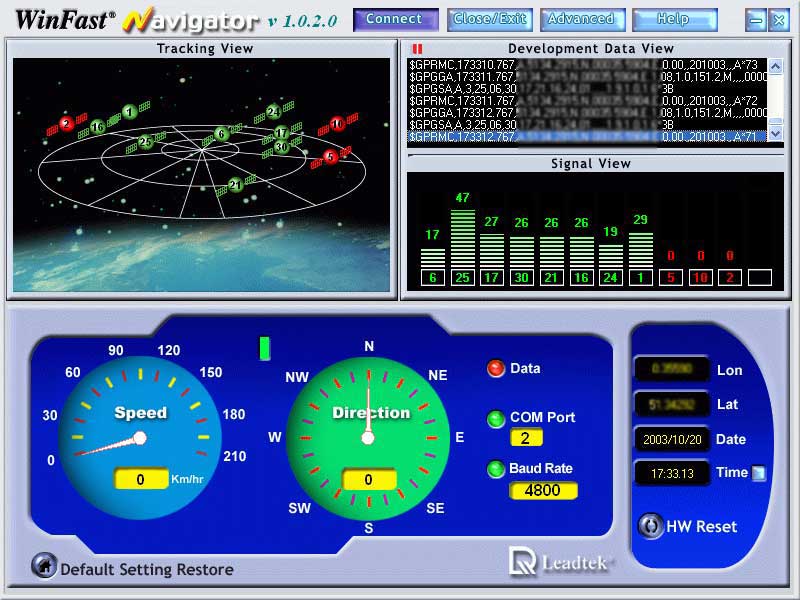Click the HW Reset label
800x600 pixels.
pos(702,527)
